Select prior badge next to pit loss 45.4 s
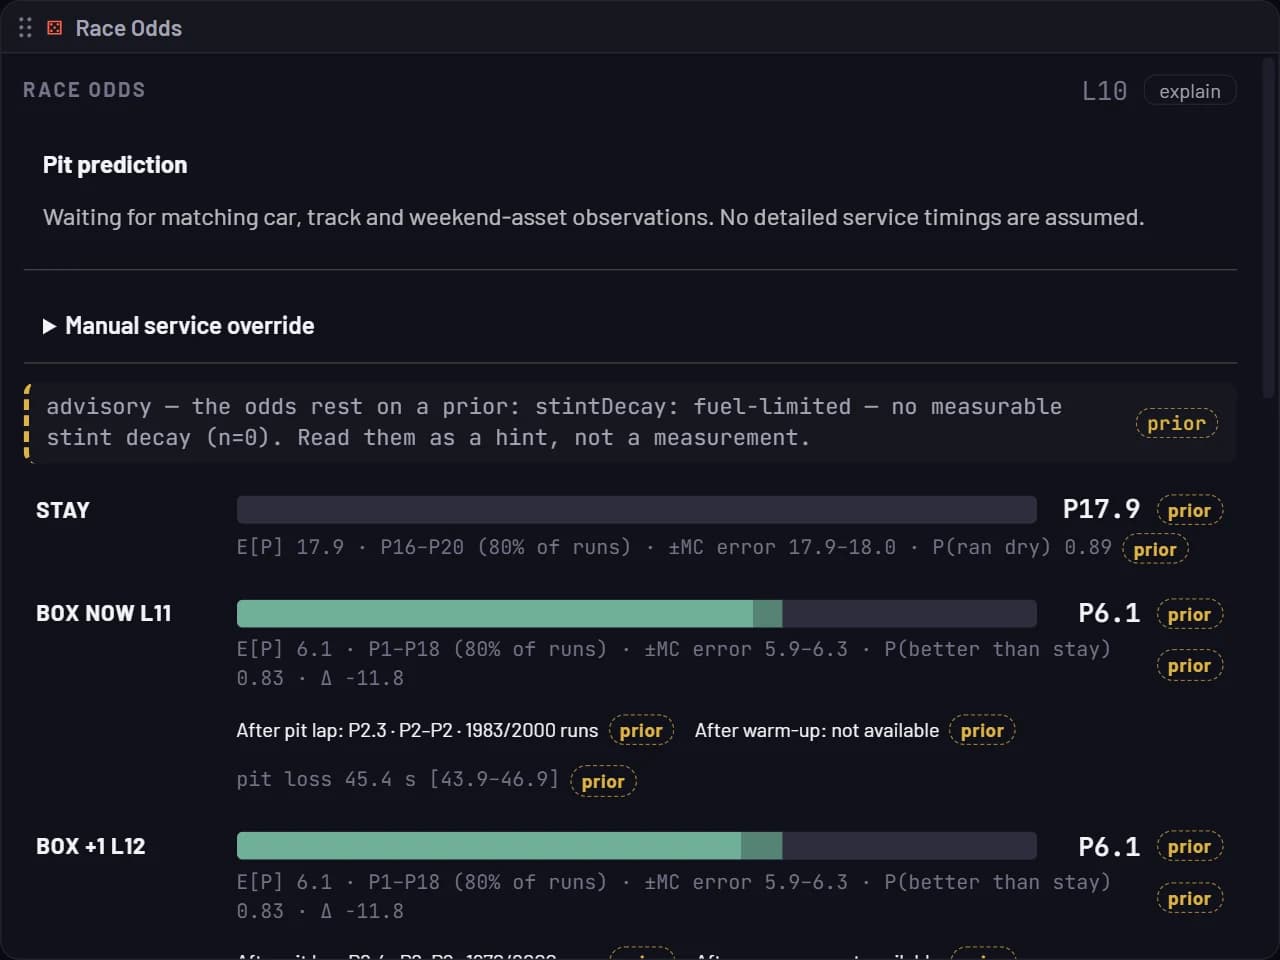Viewport: 1280px width, 960px height. [603, 781]
